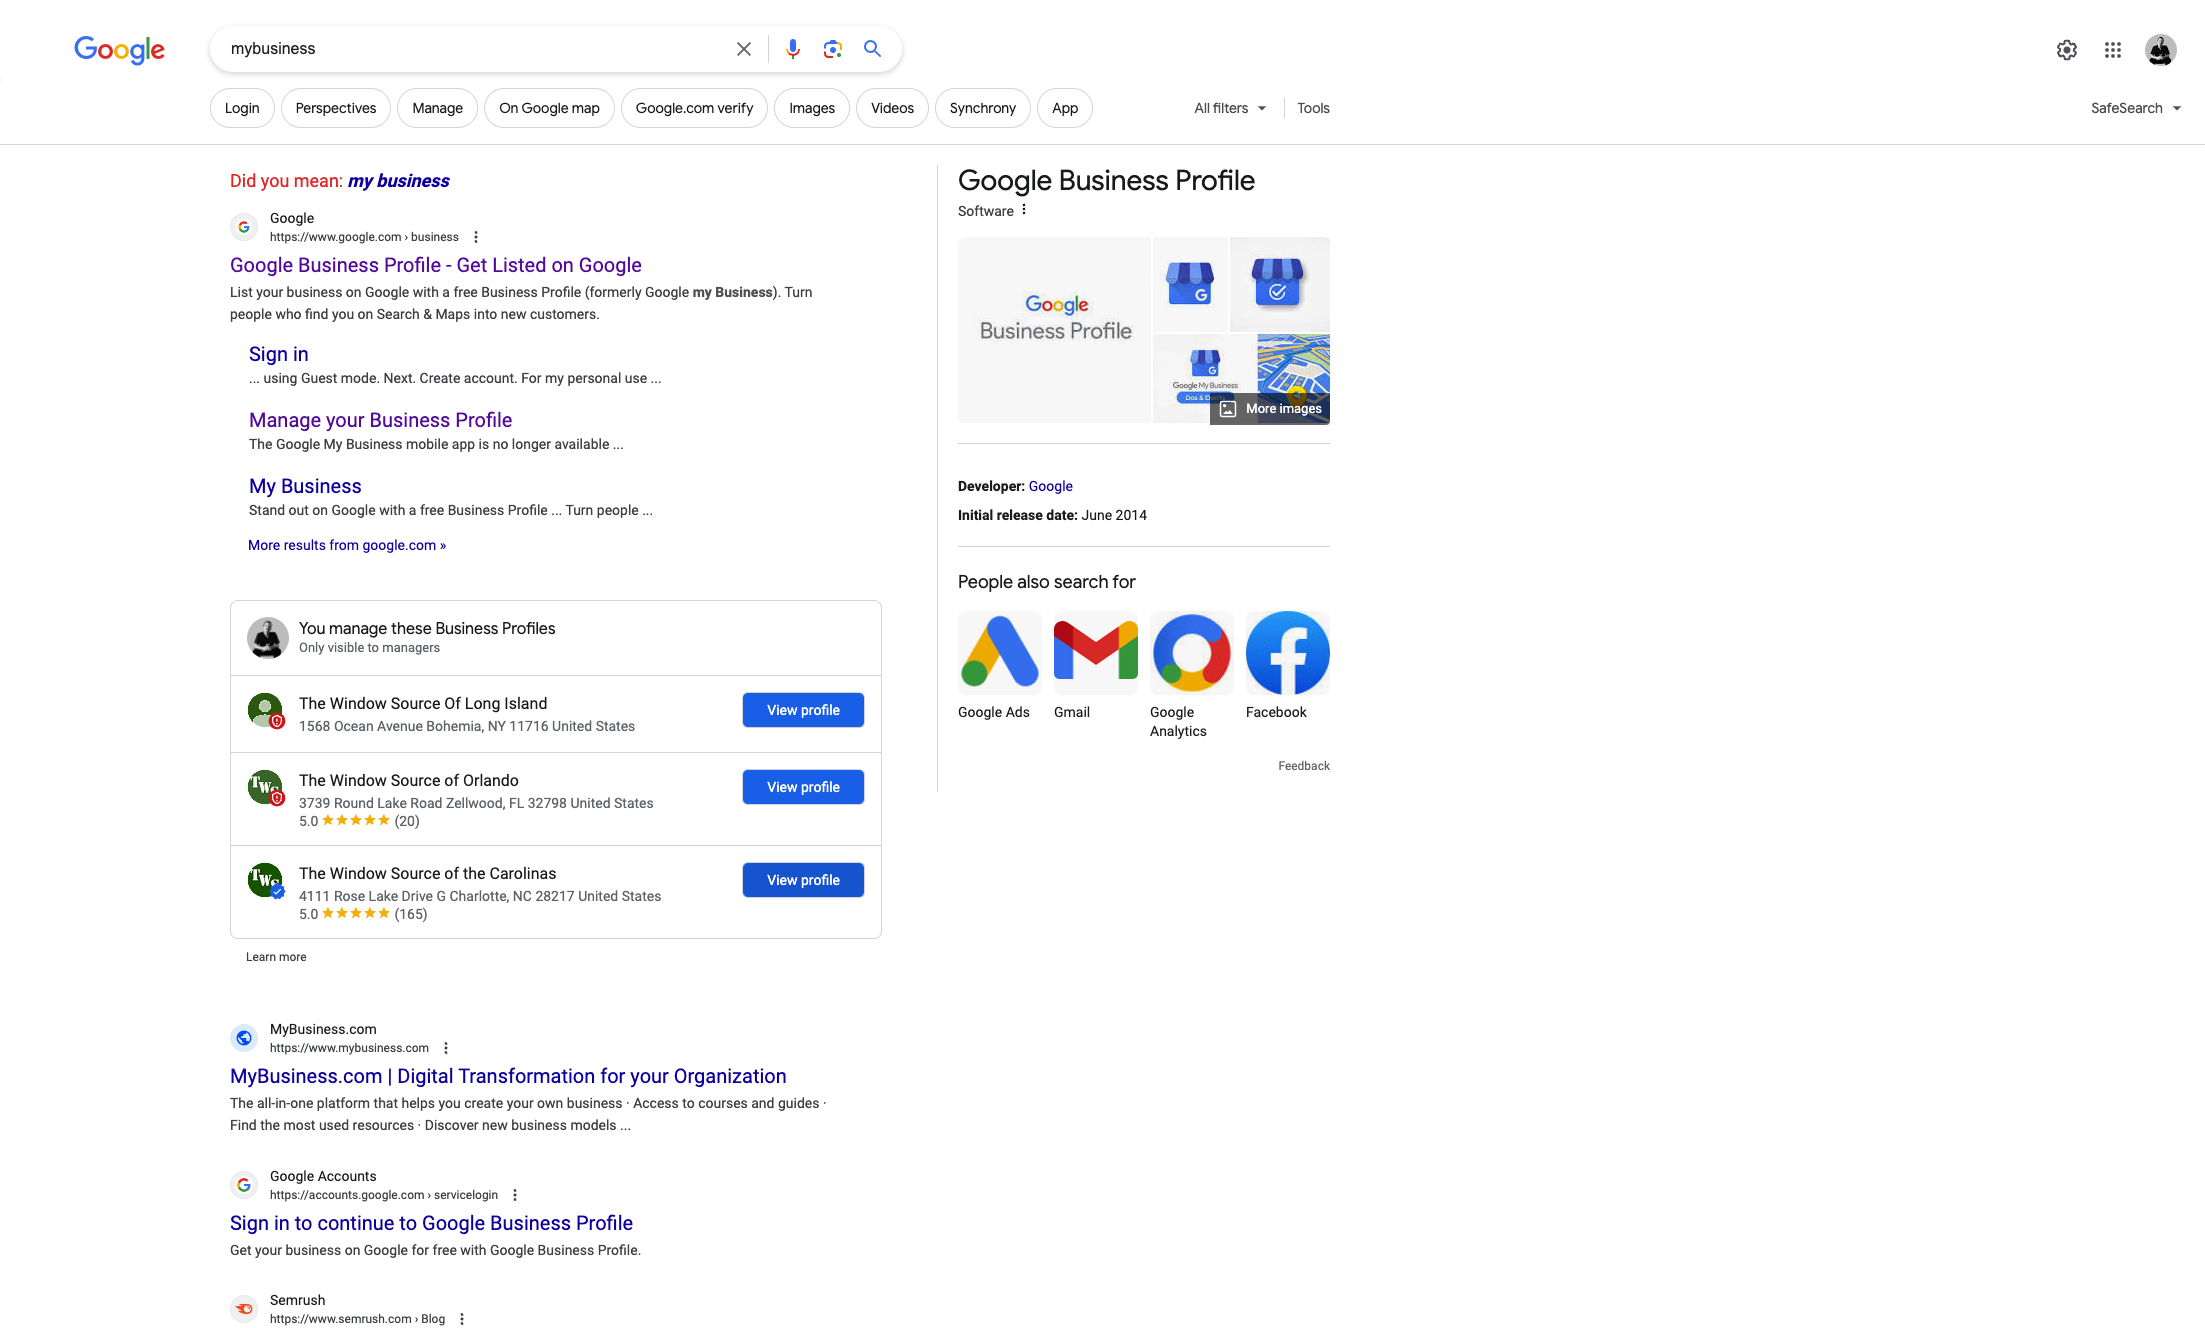Select the Facebook icon
Screen dimensions: 2205x1328
coord(1287,653)
